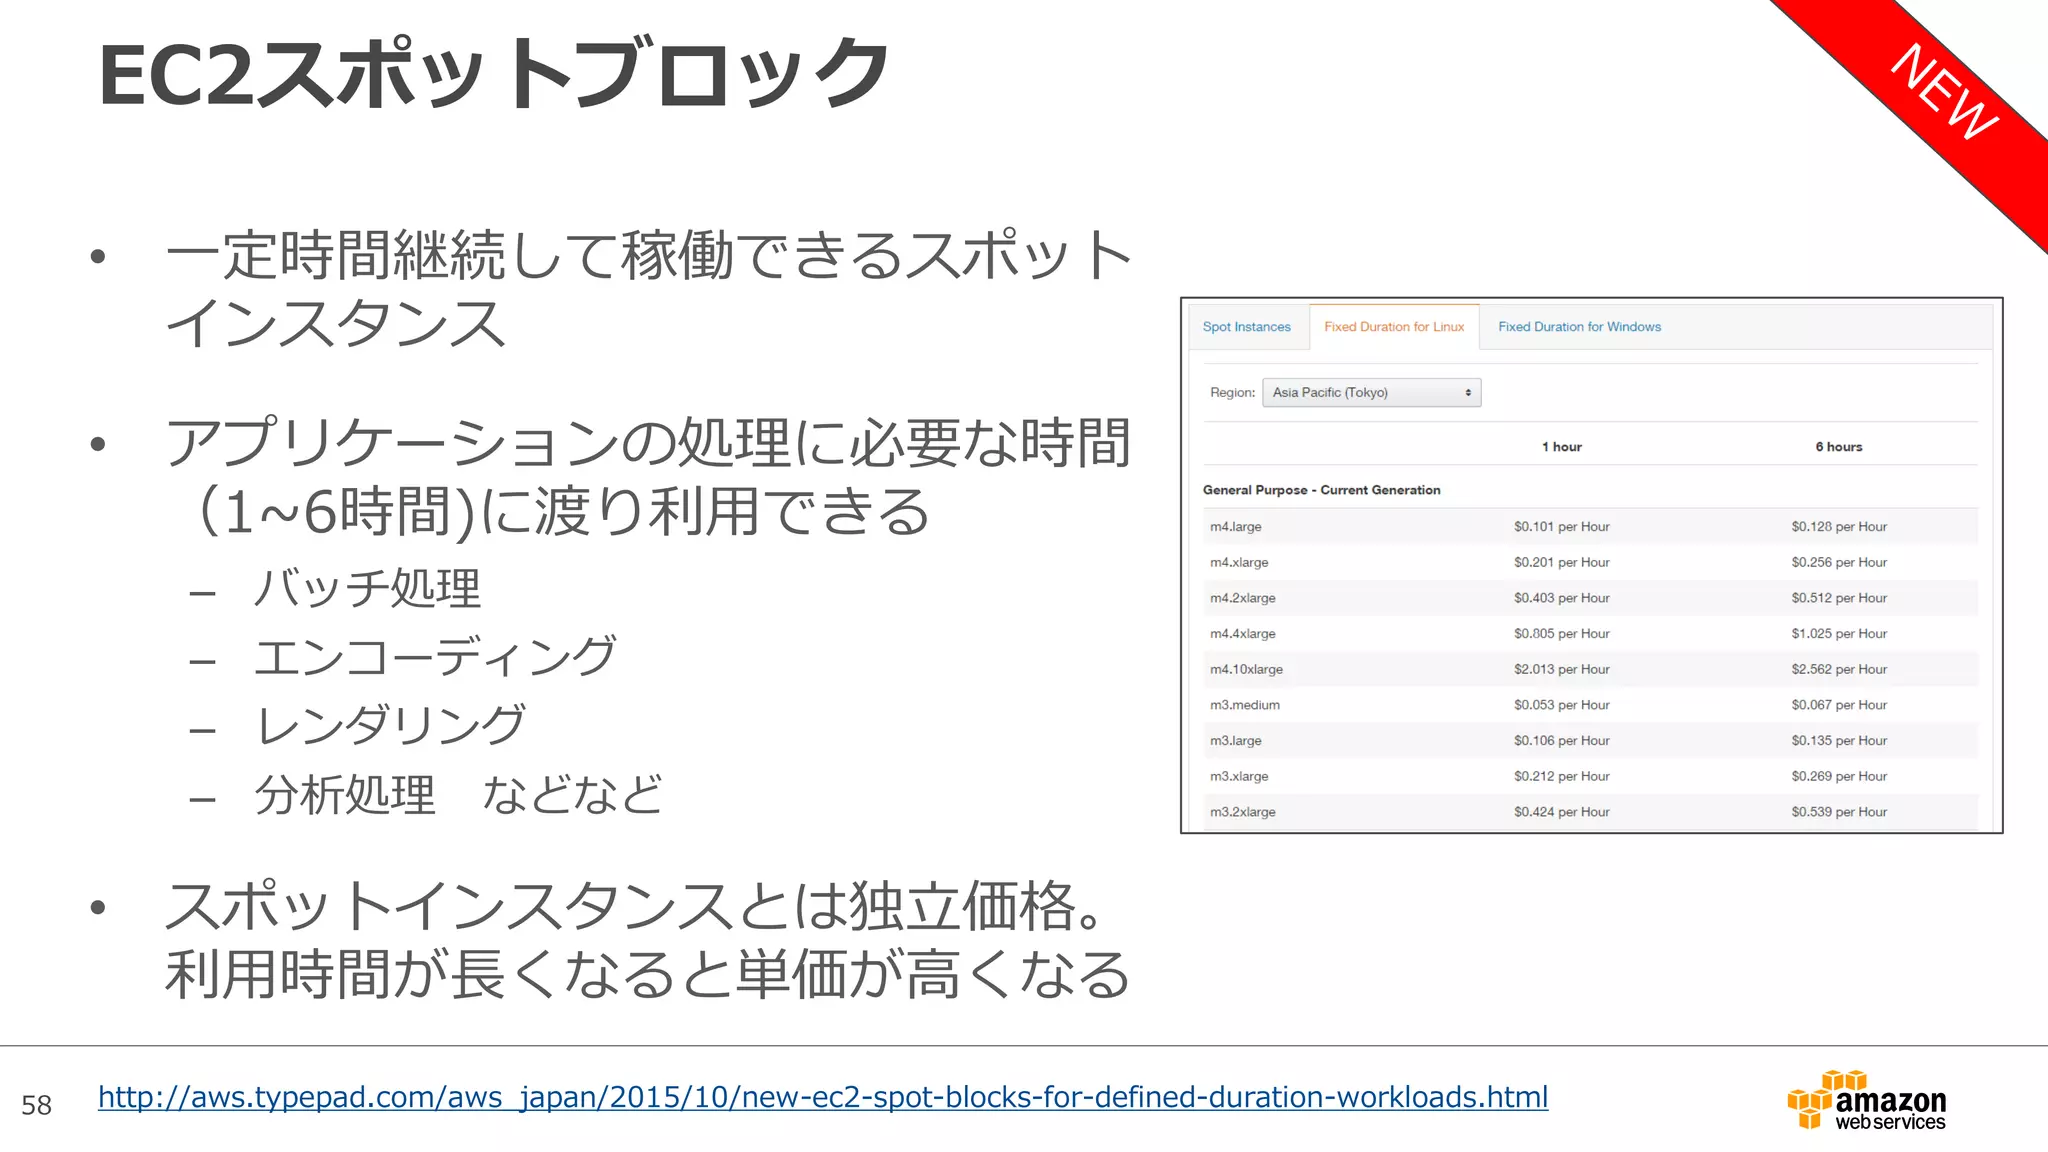Click the $0.512 per Hour price
2048x1152 pixels.
pos(1839,598)
